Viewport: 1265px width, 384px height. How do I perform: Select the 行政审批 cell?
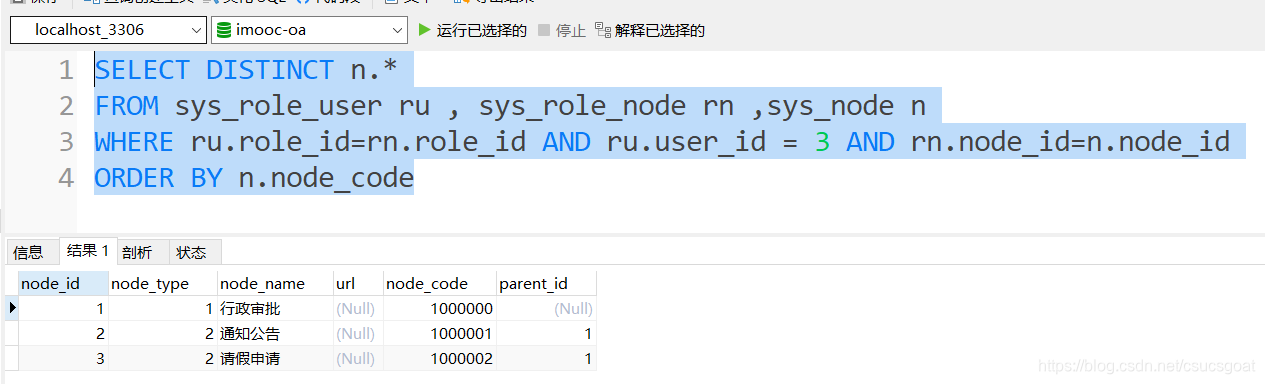(275, 309)
